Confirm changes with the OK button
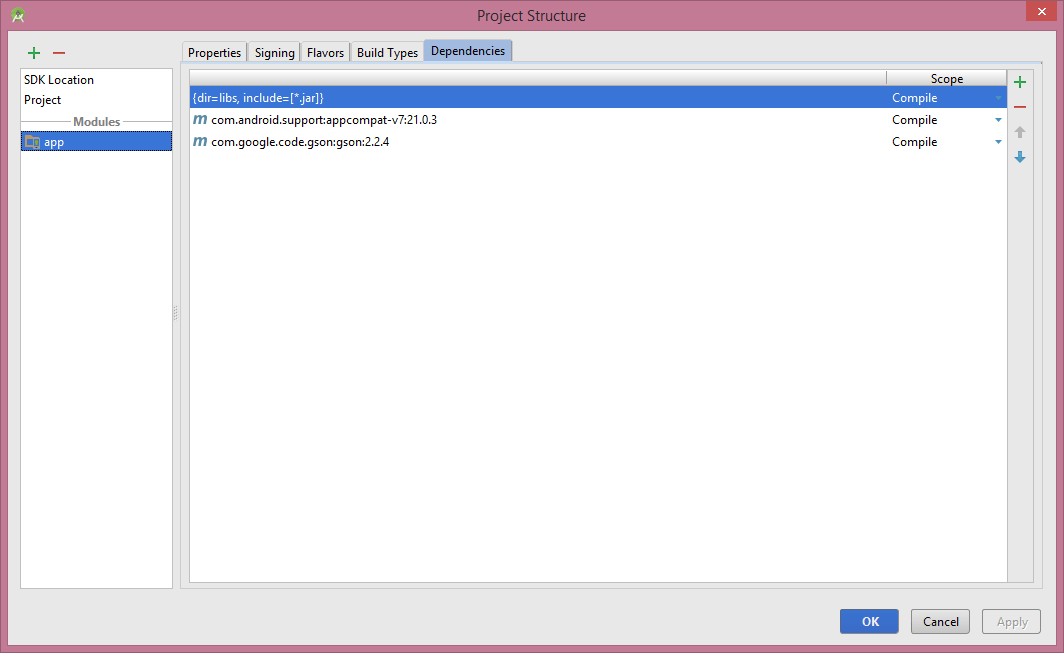The height and width of the screenshot is (653, 1064). pyautogui.click(x=868, y=621)
